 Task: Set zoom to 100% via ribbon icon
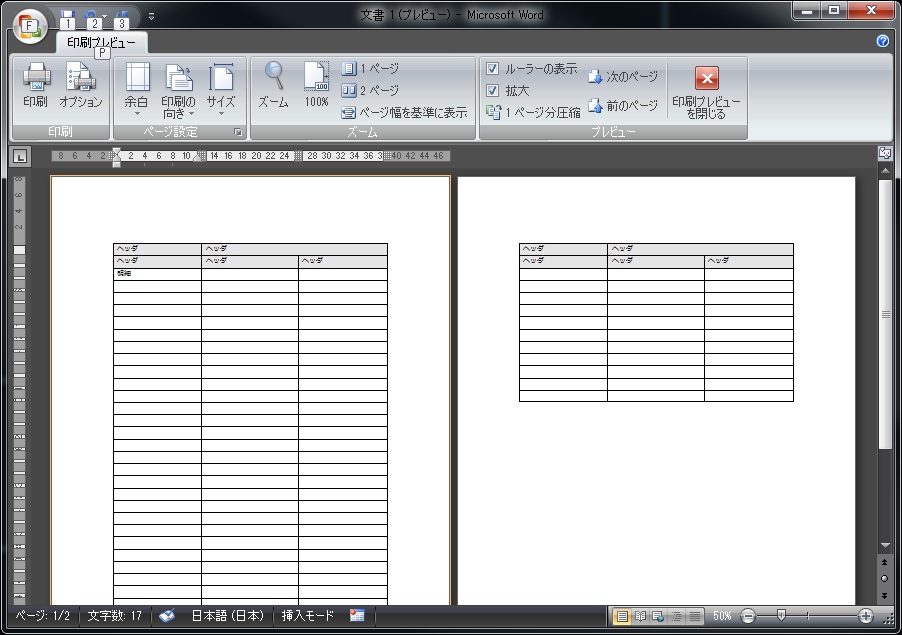tap(316, 86)
